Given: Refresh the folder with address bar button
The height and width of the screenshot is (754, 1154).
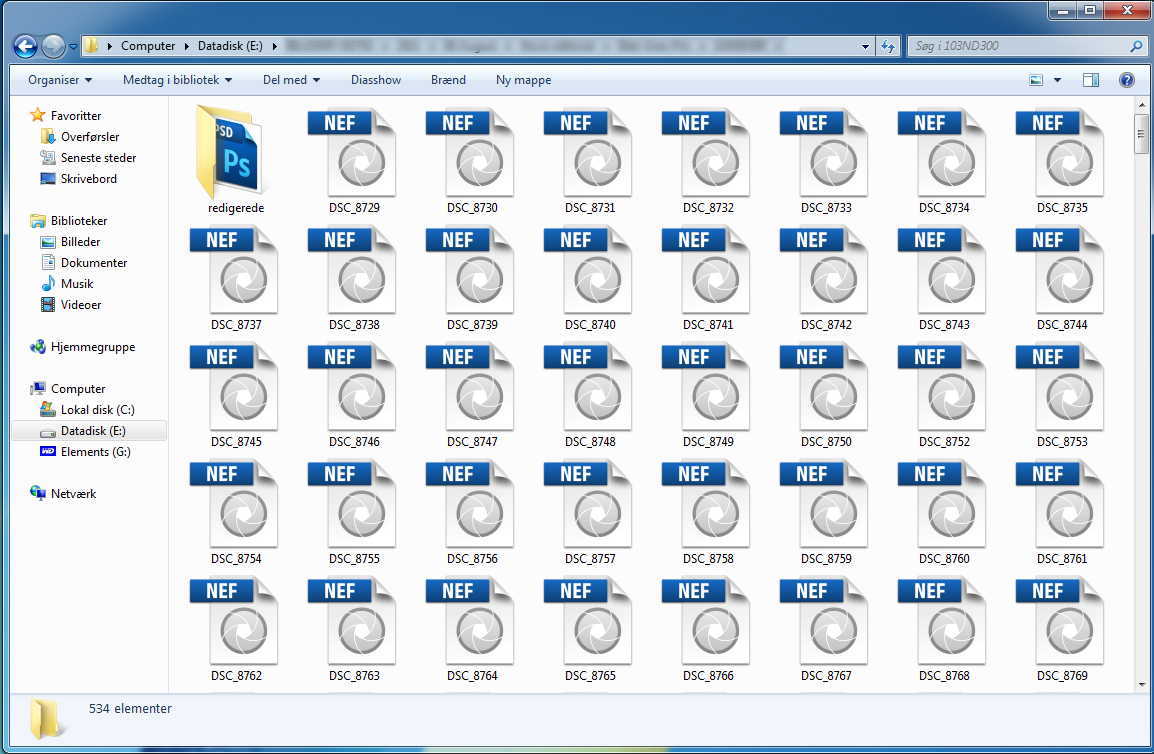Looking at the screenshot, I should point(887,46).
